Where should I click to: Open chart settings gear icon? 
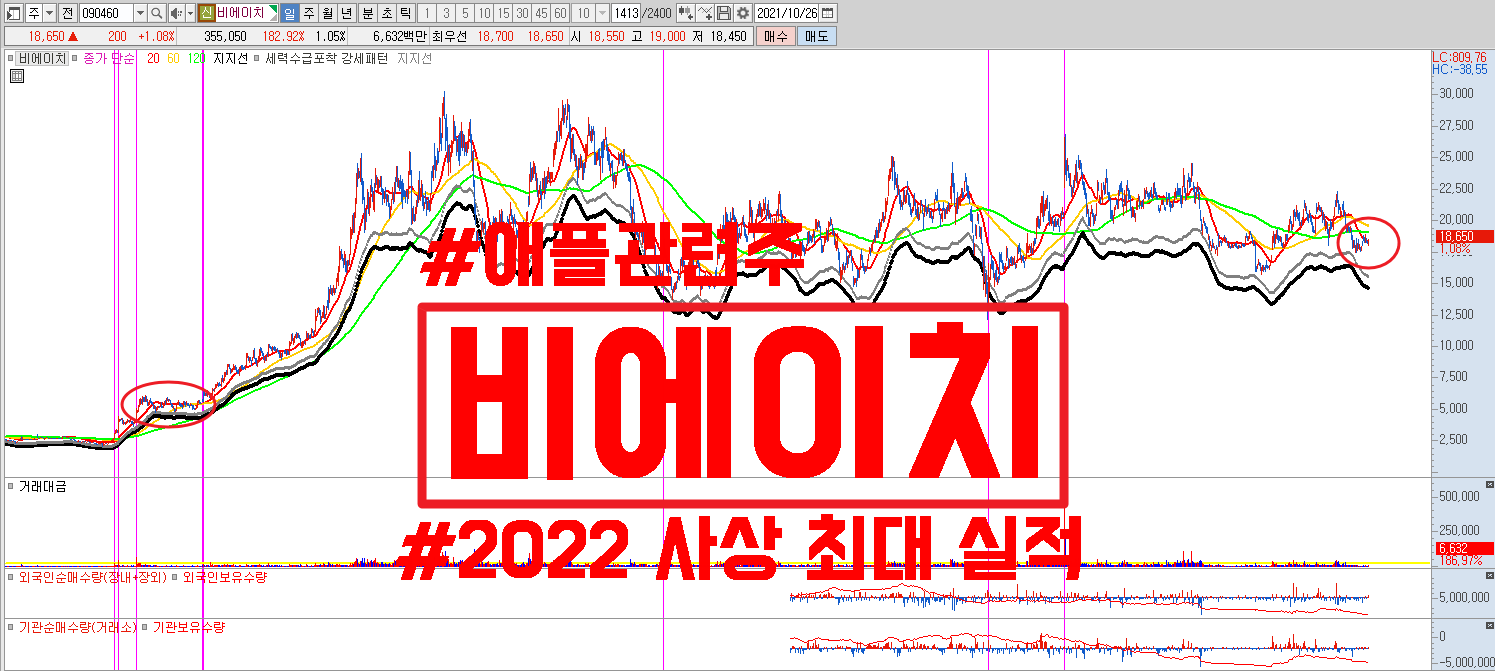pos(743,13)
